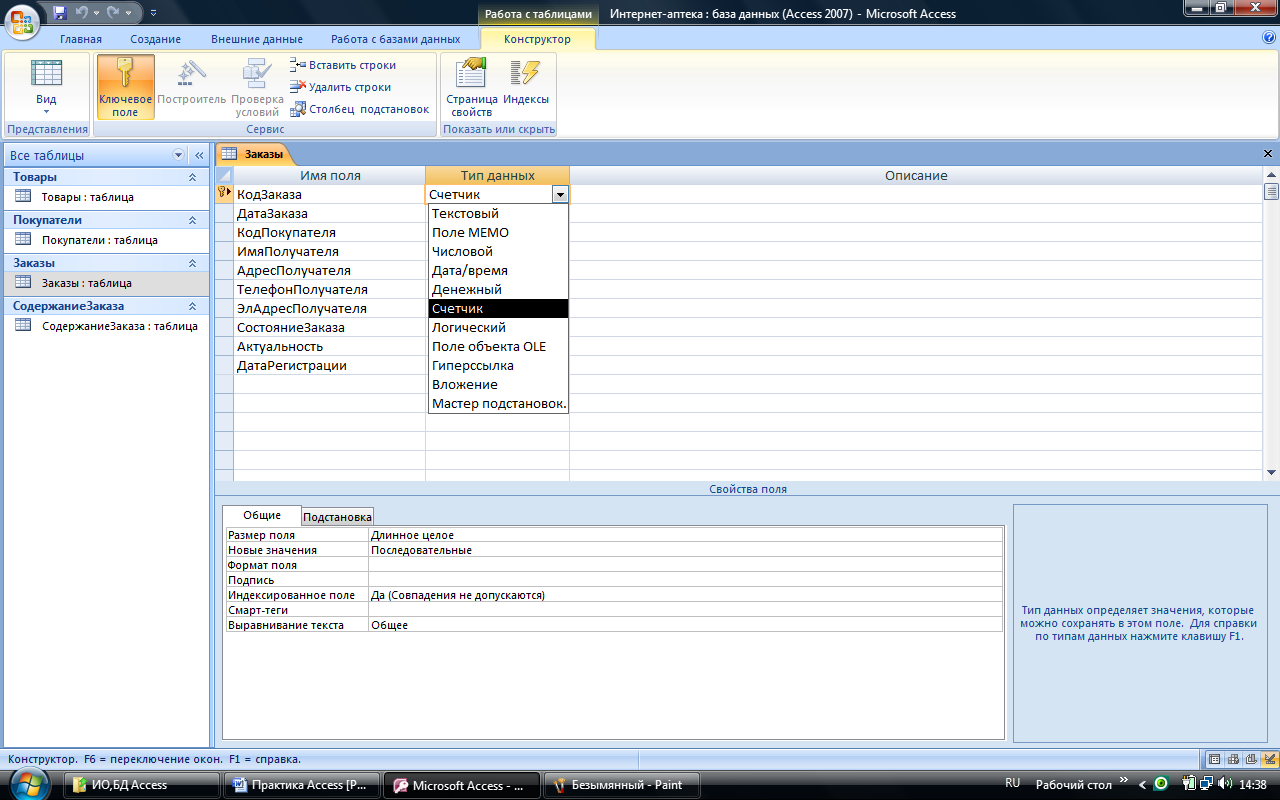
Task: Click Windows Start orb
Action: 28,783
